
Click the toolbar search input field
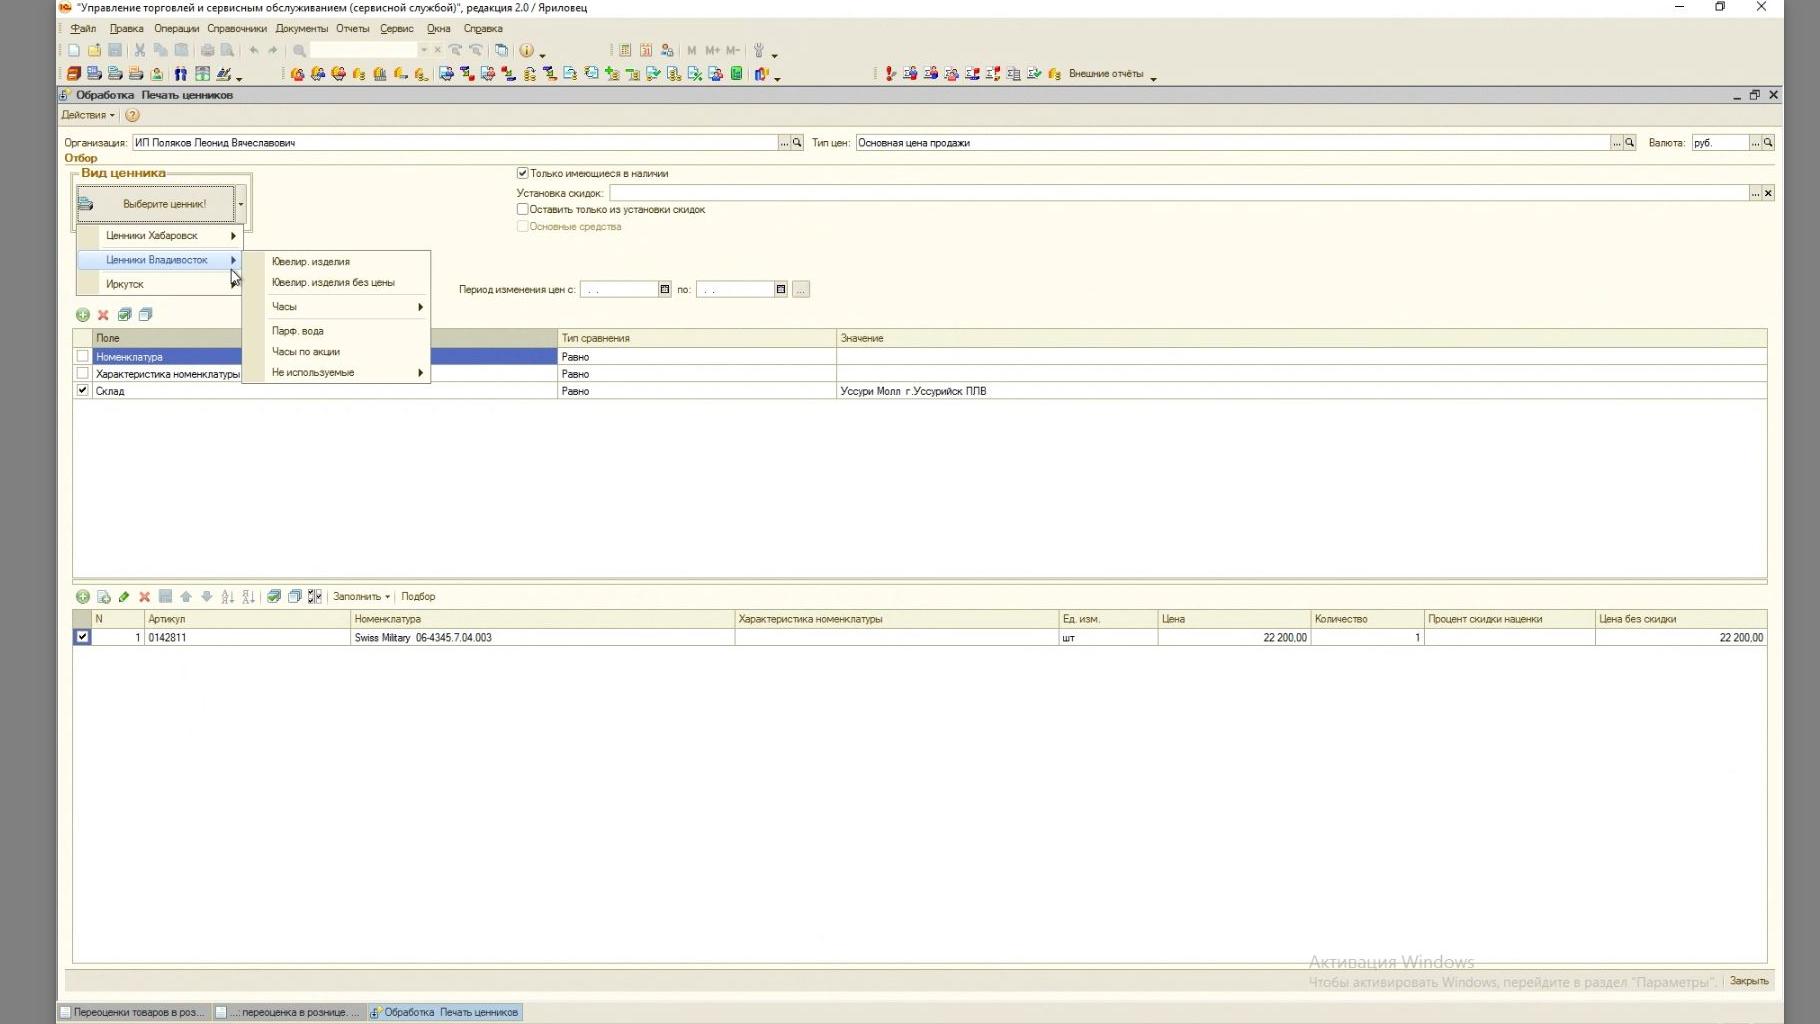[363, 50]
